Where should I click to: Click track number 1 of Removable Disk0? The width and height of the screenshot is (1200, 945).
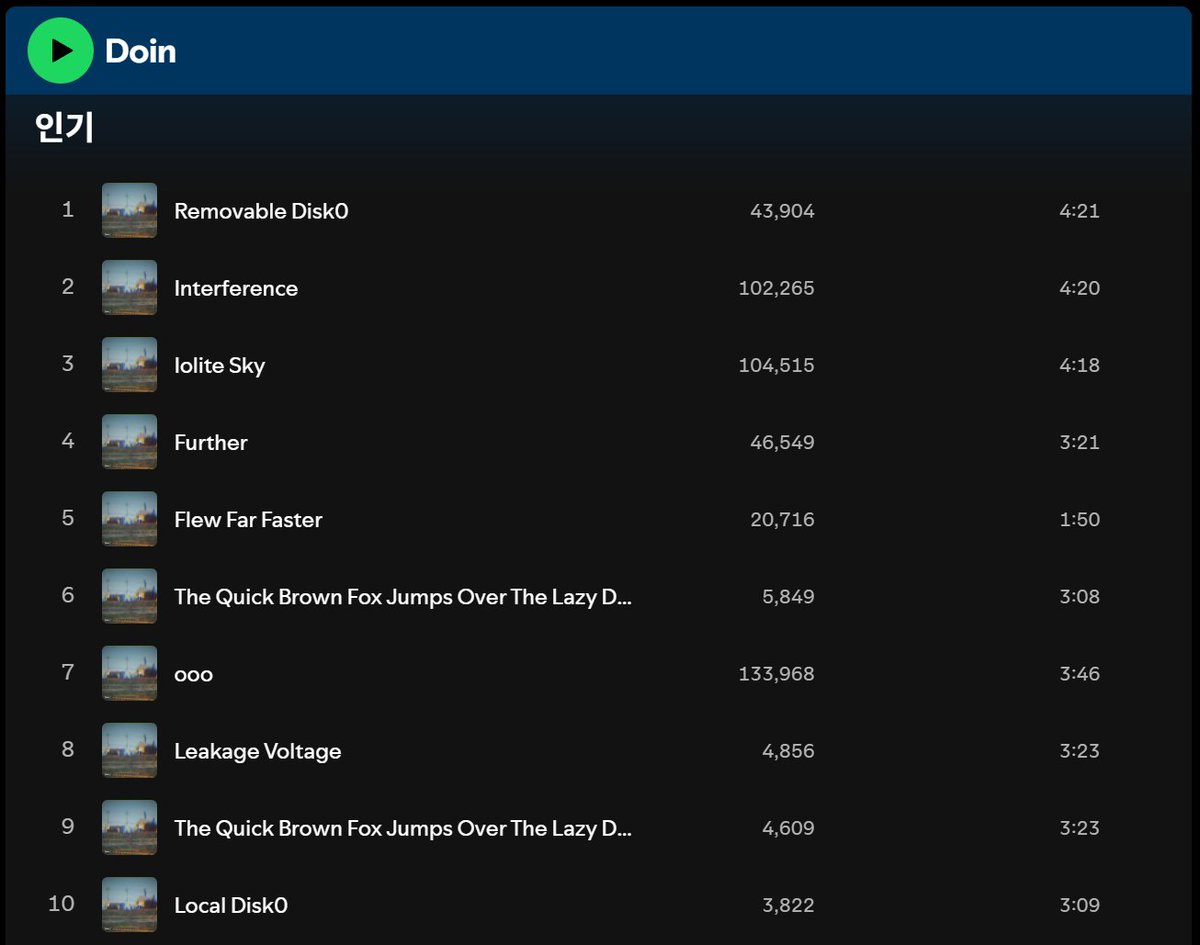pyautogui.click(x=68, y=210)
